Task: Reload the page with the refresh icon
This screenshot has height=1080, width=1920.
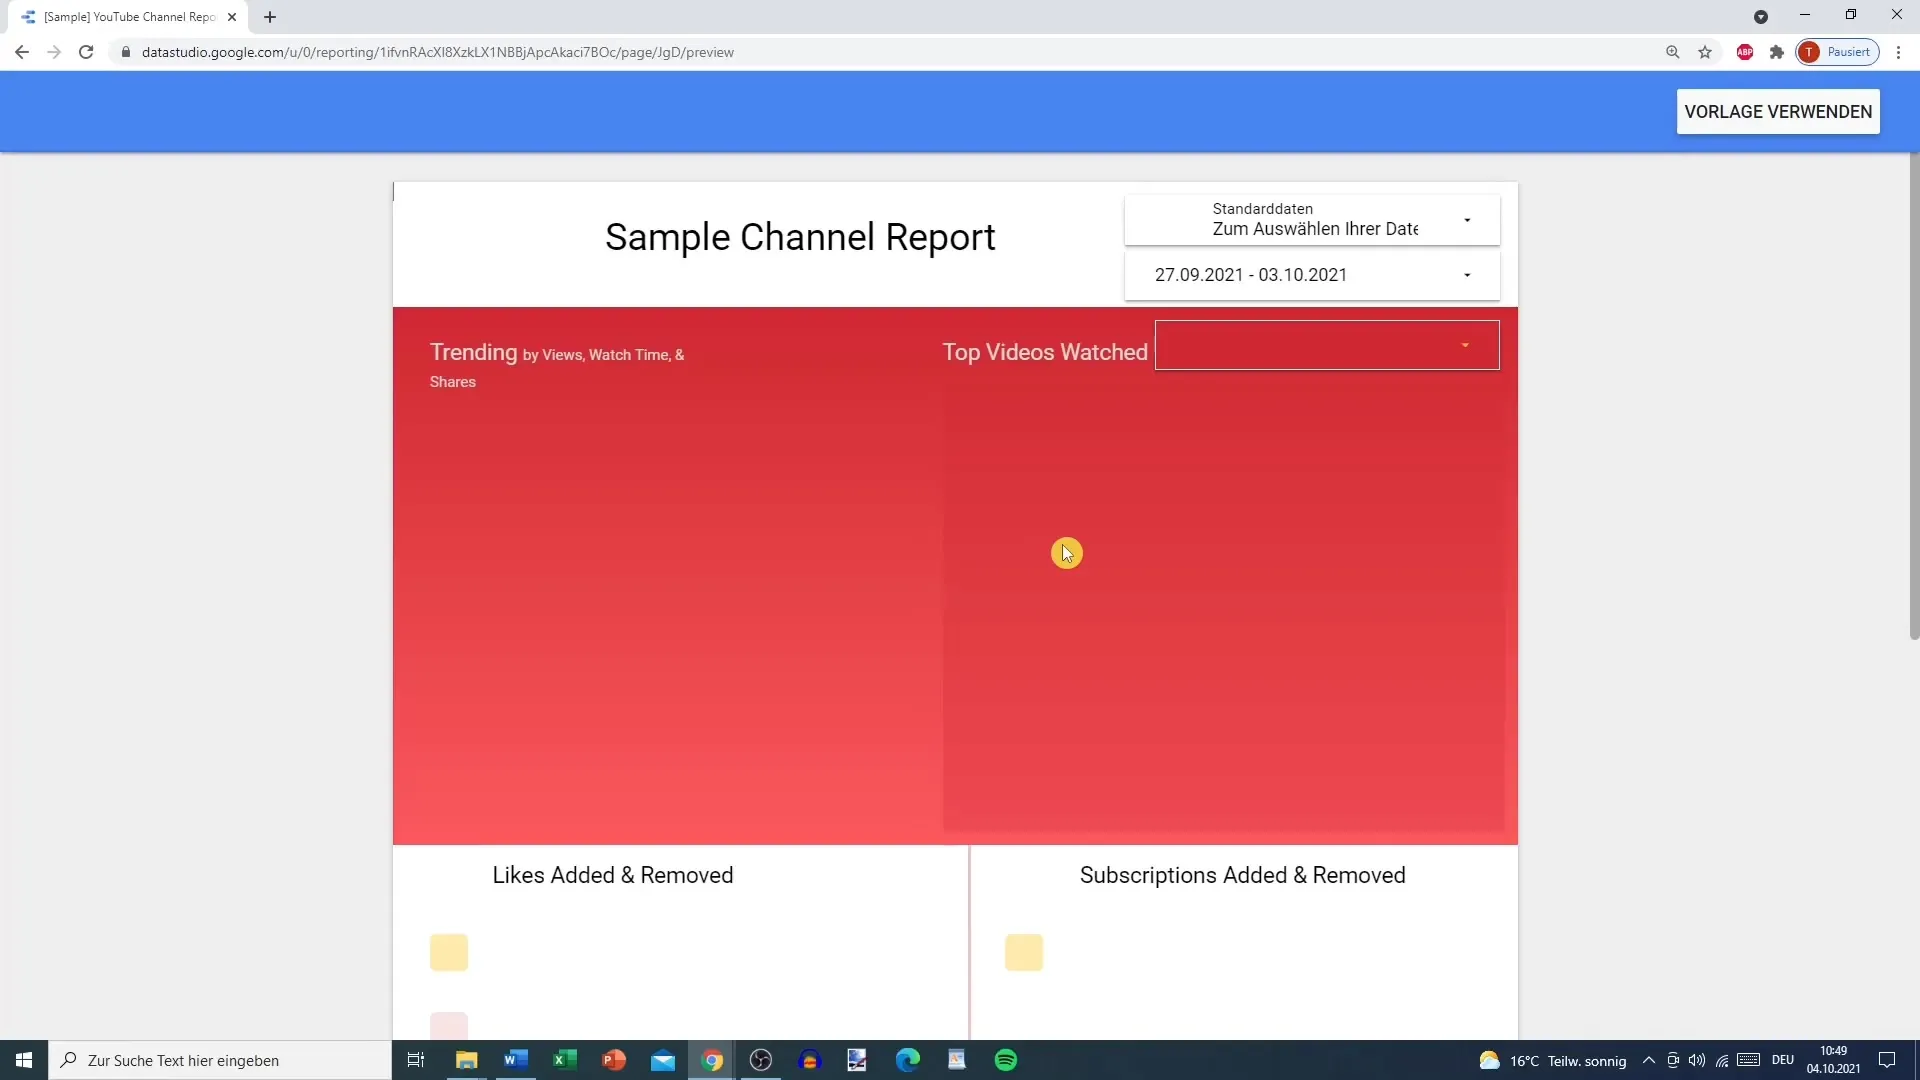Action: click(x=86, y=52)
